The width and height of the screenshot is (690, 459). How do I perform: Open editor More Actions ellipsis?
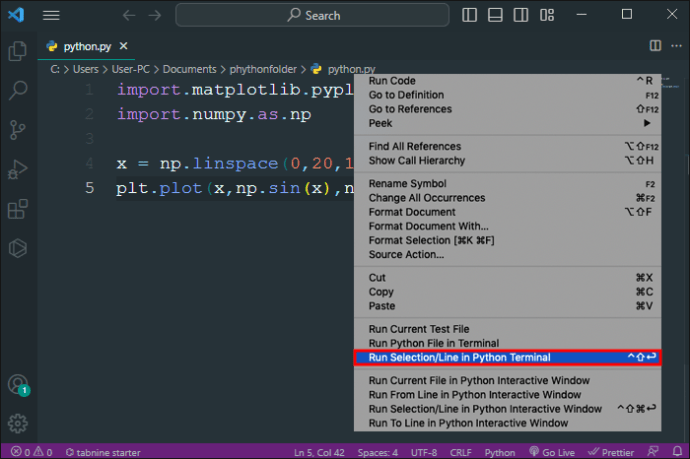(x=676, y=46)
